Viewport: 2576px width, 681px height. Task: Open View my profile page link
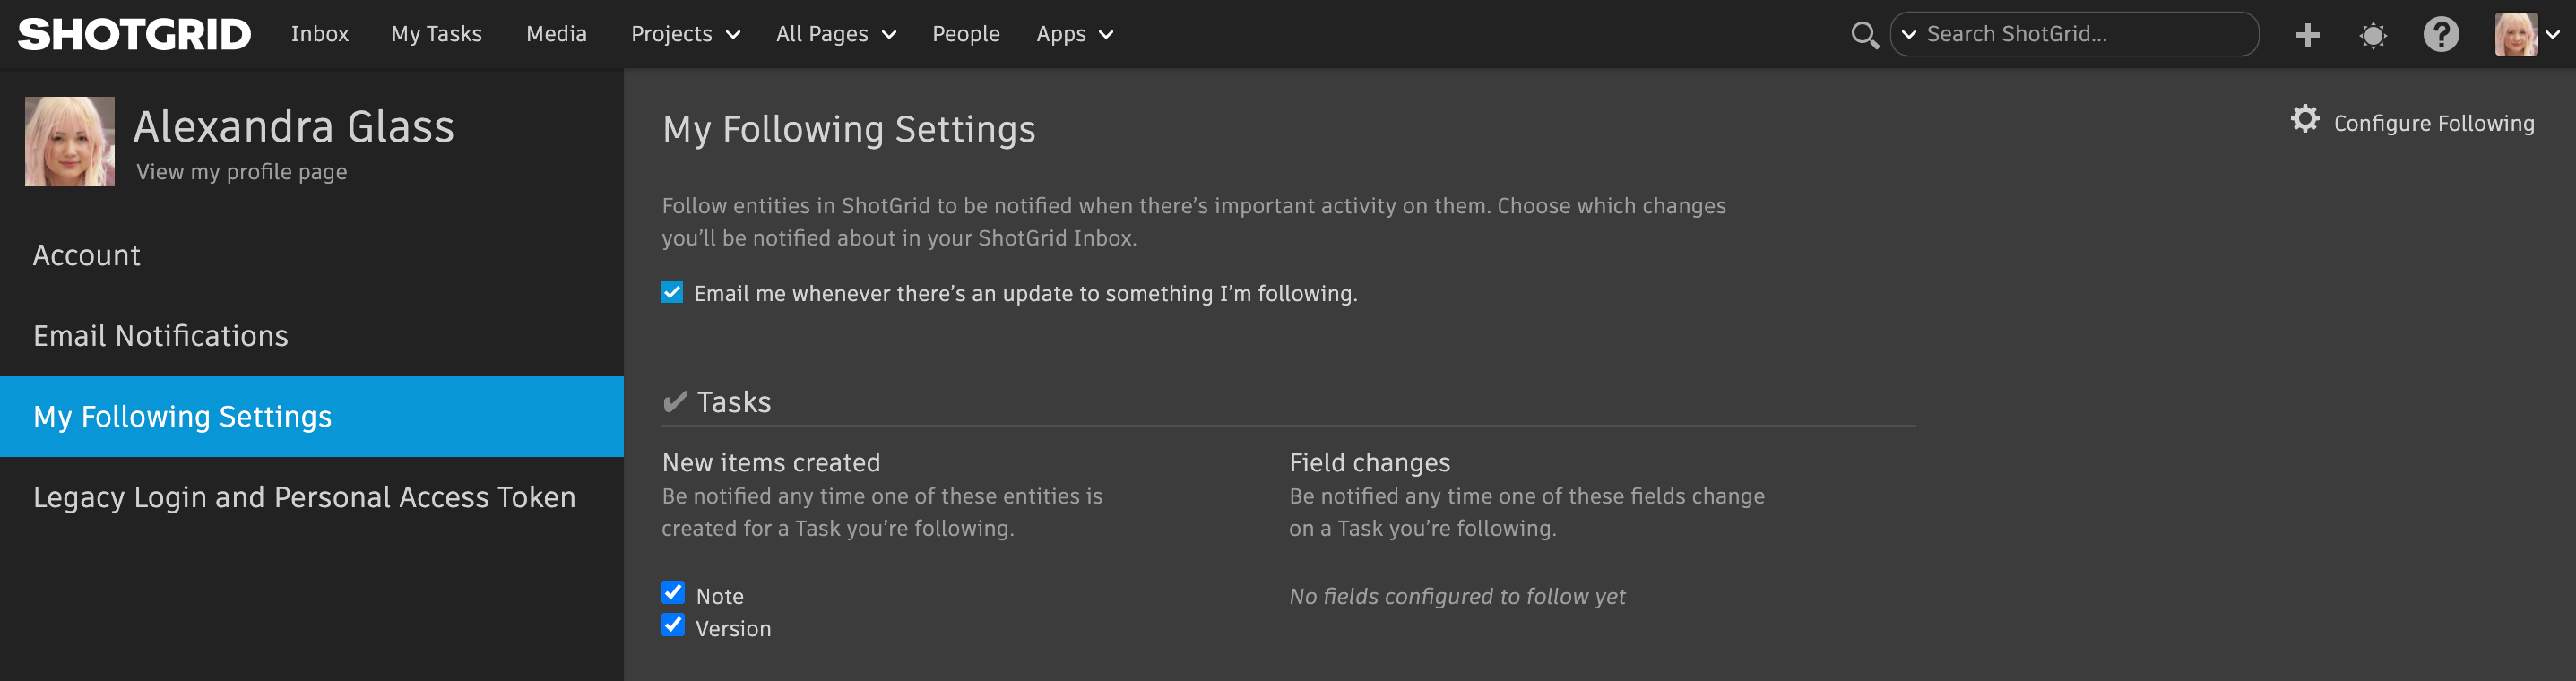(x=241, y=172)
